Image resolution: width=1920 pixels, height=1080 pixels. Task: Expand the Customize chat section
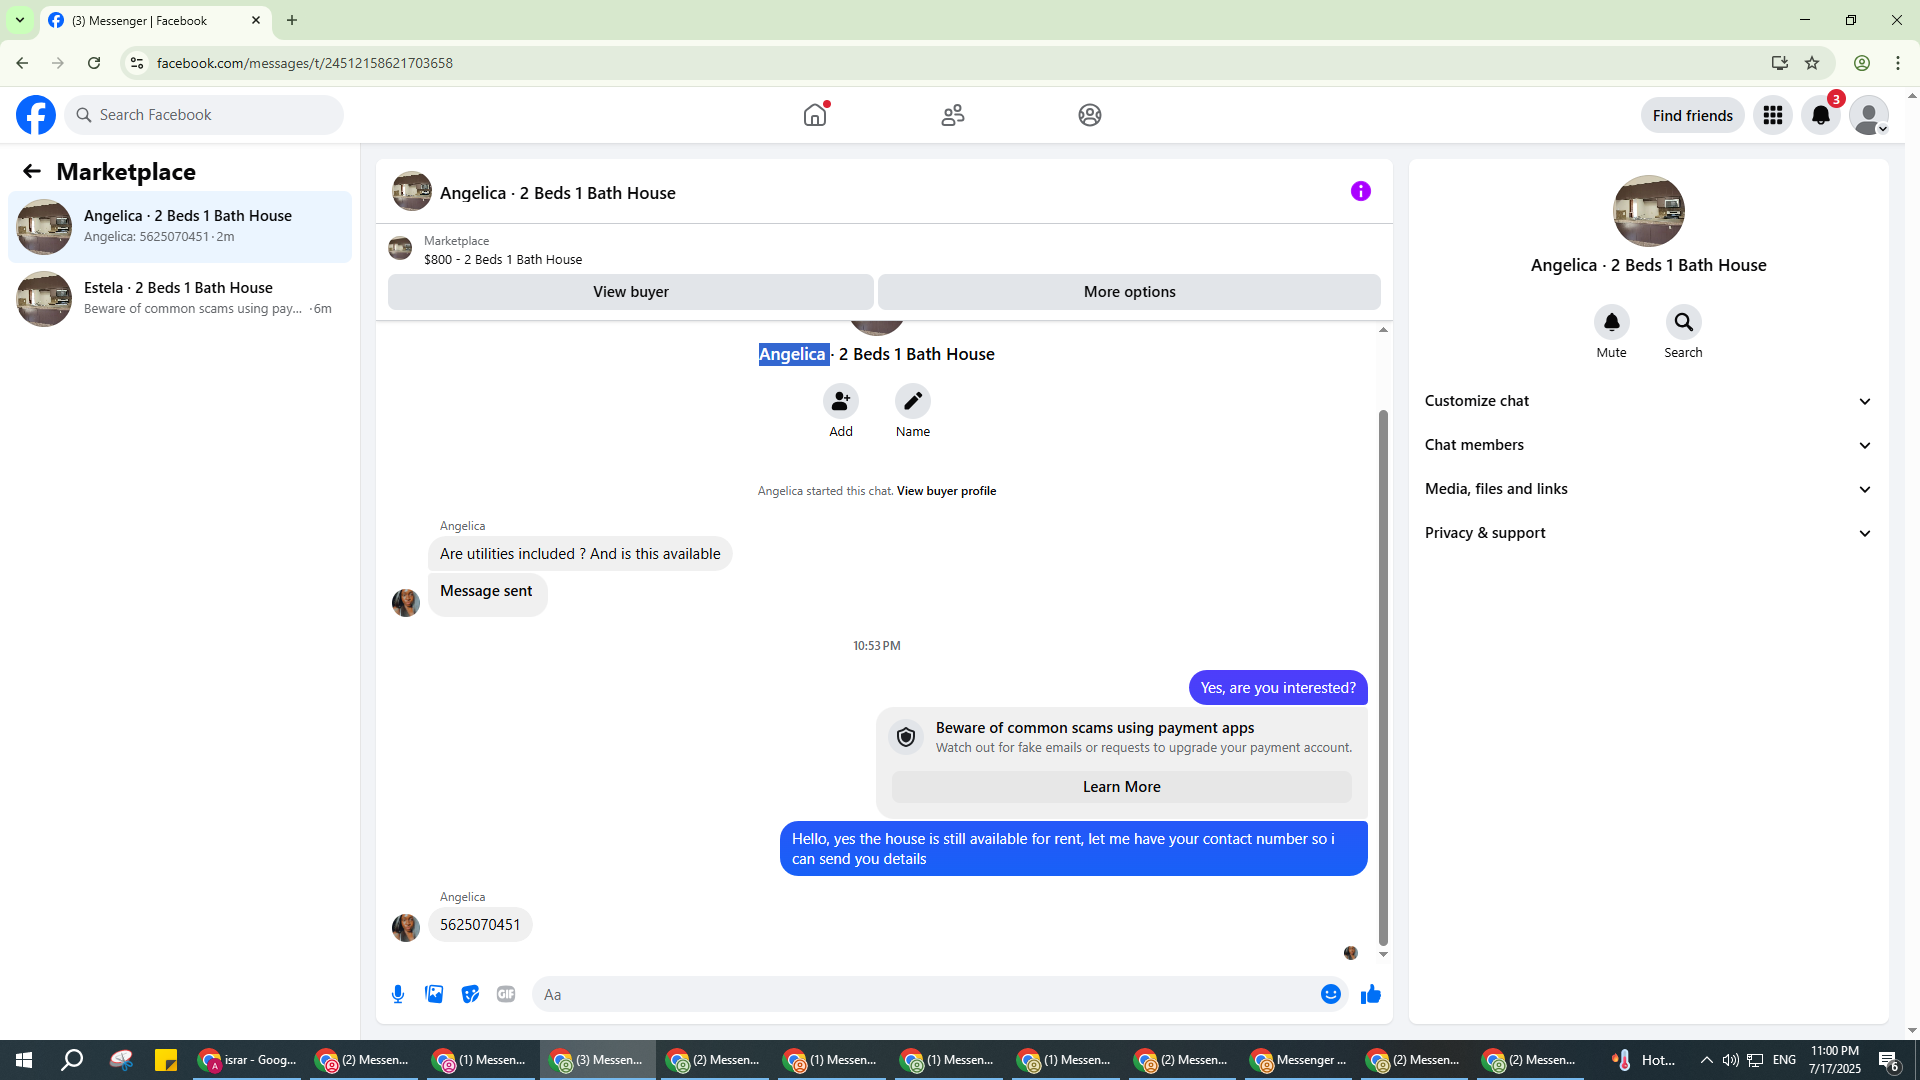pyautogui.click(x=1648, y=401)
